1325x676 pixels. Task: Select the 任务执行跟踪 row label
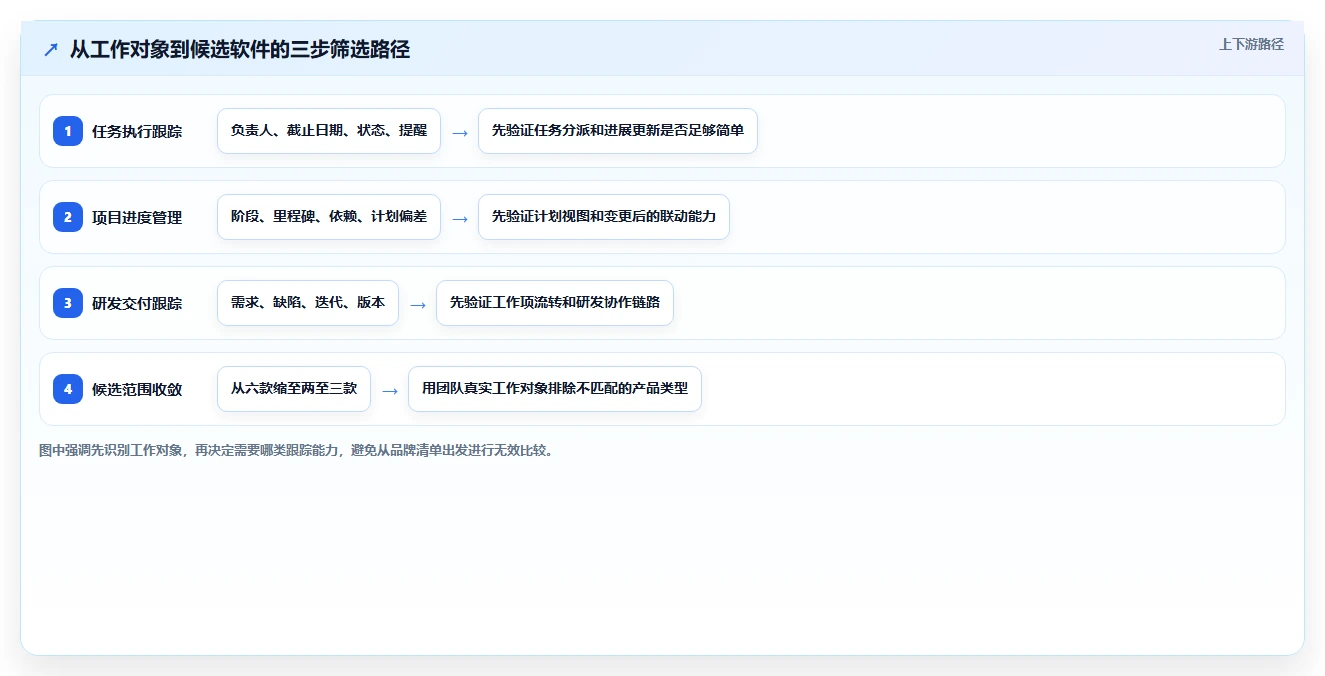click(x=137, y=131)
